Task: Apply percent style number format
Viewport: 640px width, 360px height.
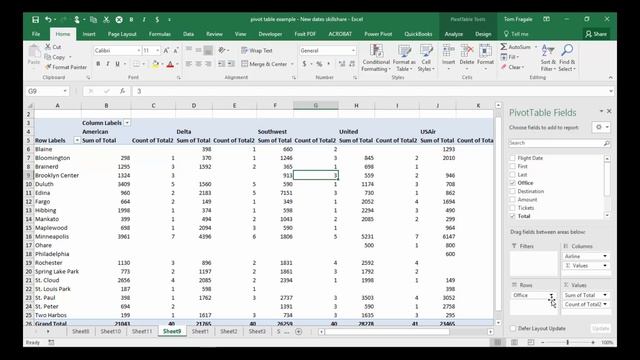Action: [x=319, y=64]
